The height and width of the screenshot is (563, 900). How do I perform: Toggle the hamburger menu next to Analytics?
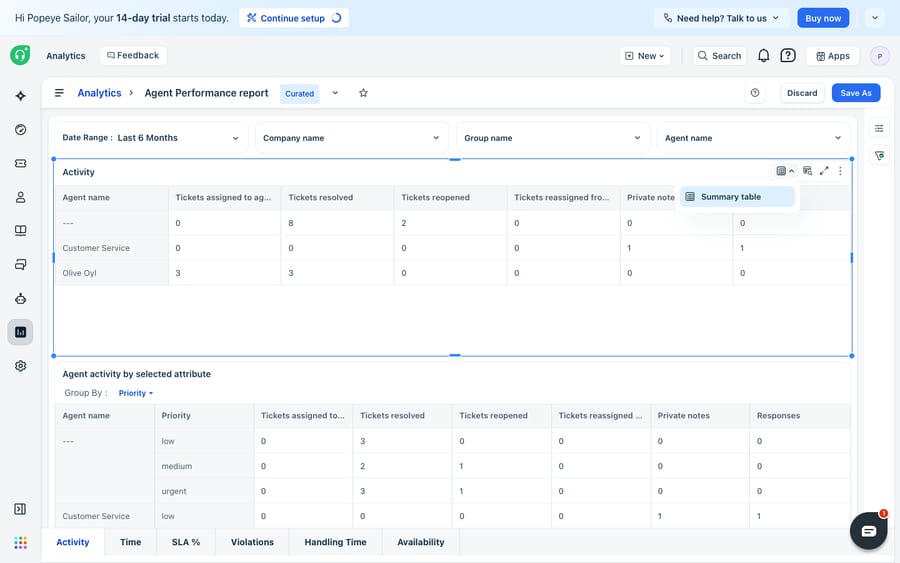tap(59, 93)
